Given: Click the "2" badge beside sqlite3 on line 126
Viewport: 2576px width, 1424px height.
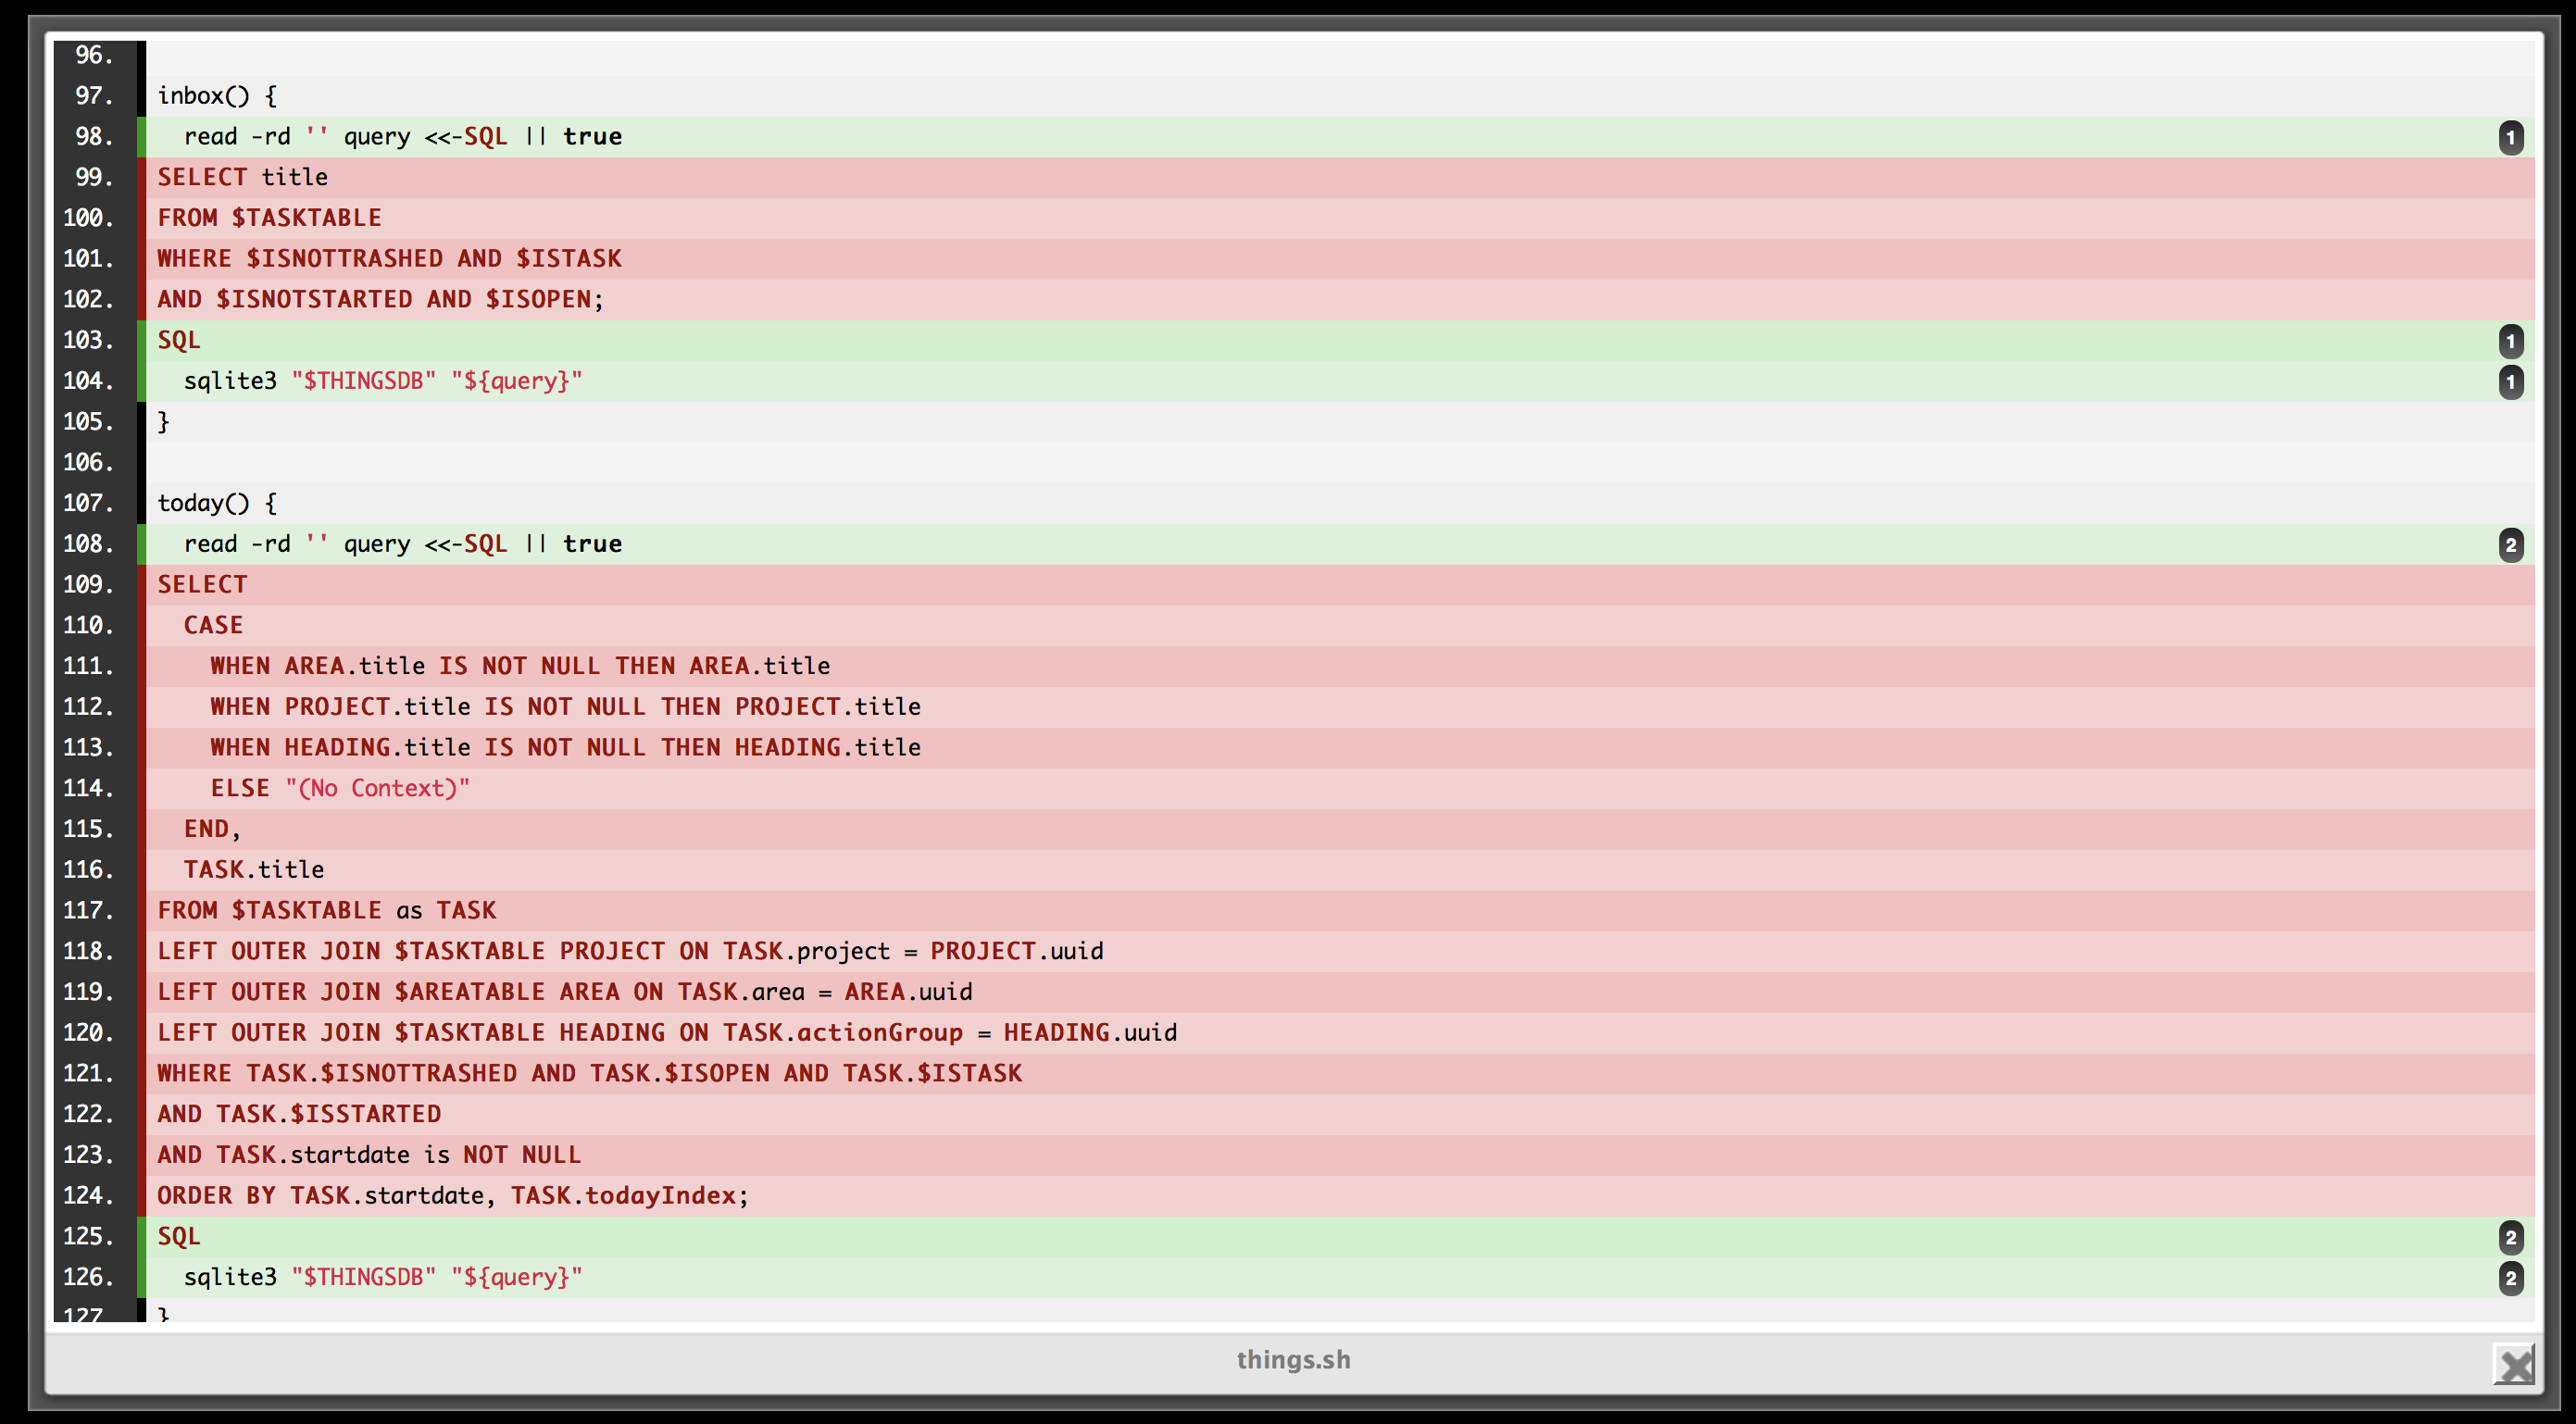Looking at the screenshot, I should point(2511,1277).
